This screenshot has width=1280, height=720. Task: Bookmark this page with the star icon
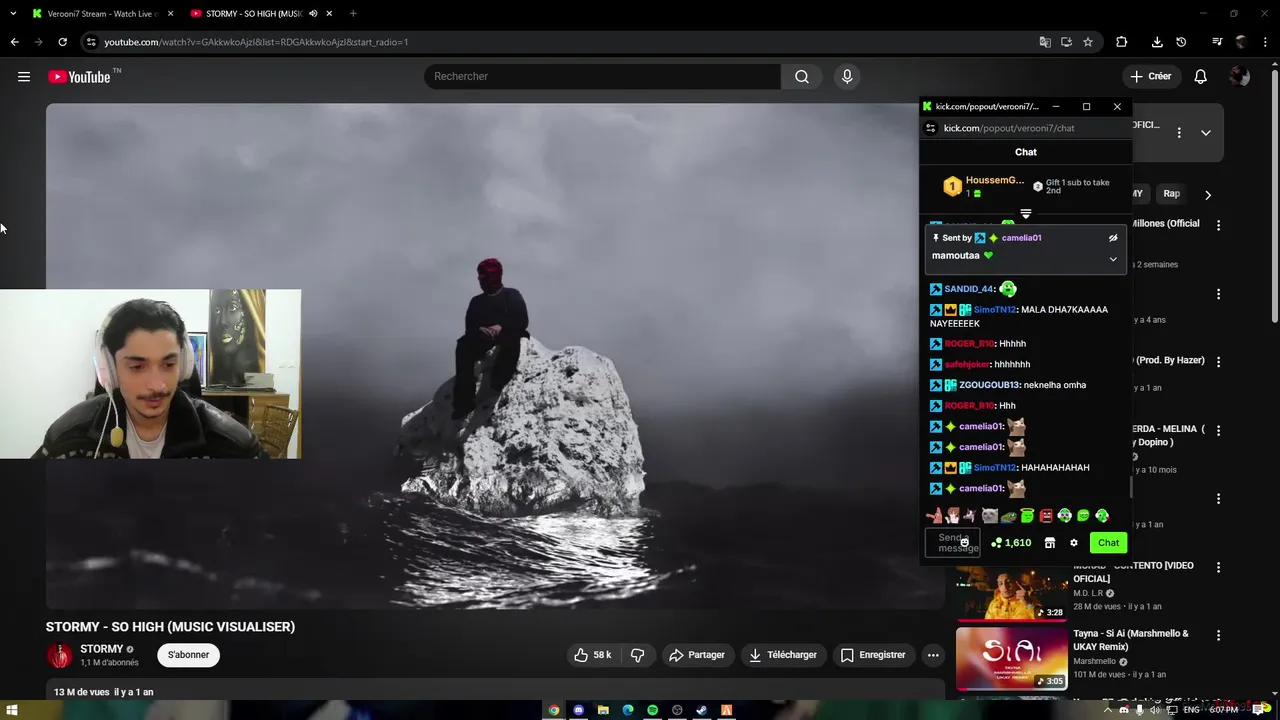[1088, 42]
